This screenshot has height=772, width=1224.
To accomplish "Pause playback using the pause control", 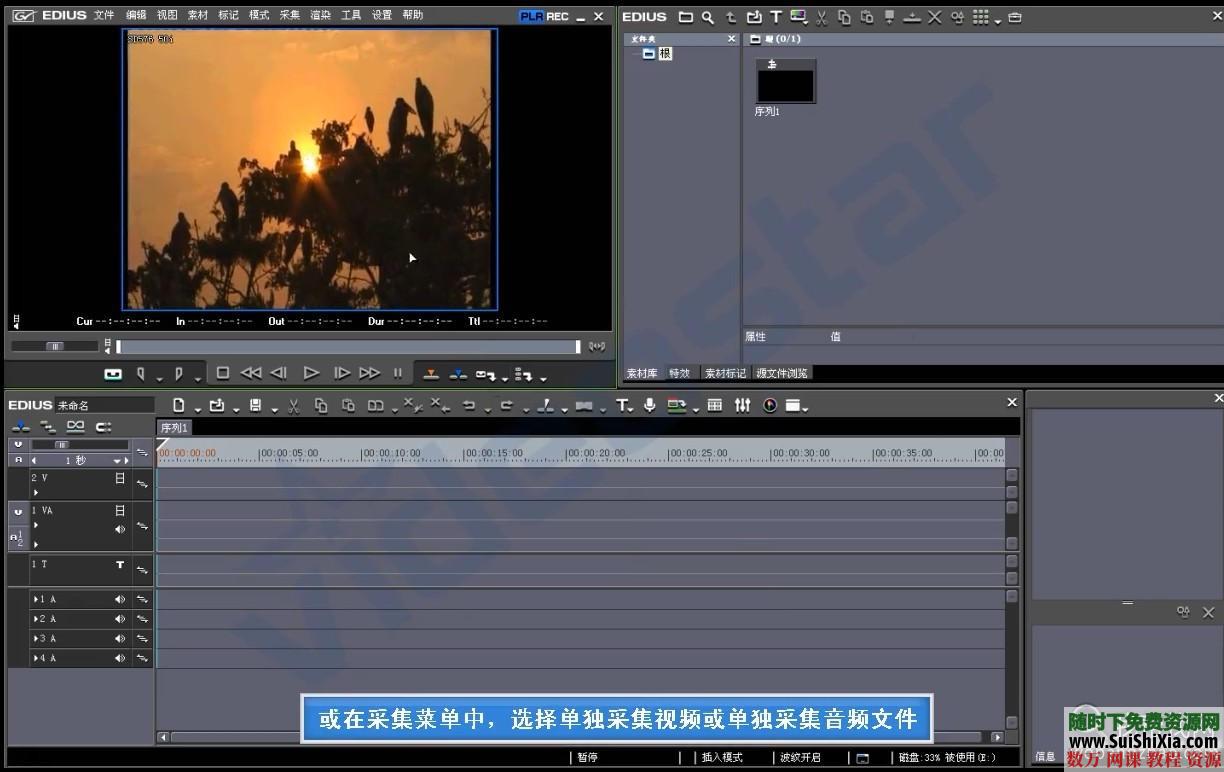I will click(398, 372).
